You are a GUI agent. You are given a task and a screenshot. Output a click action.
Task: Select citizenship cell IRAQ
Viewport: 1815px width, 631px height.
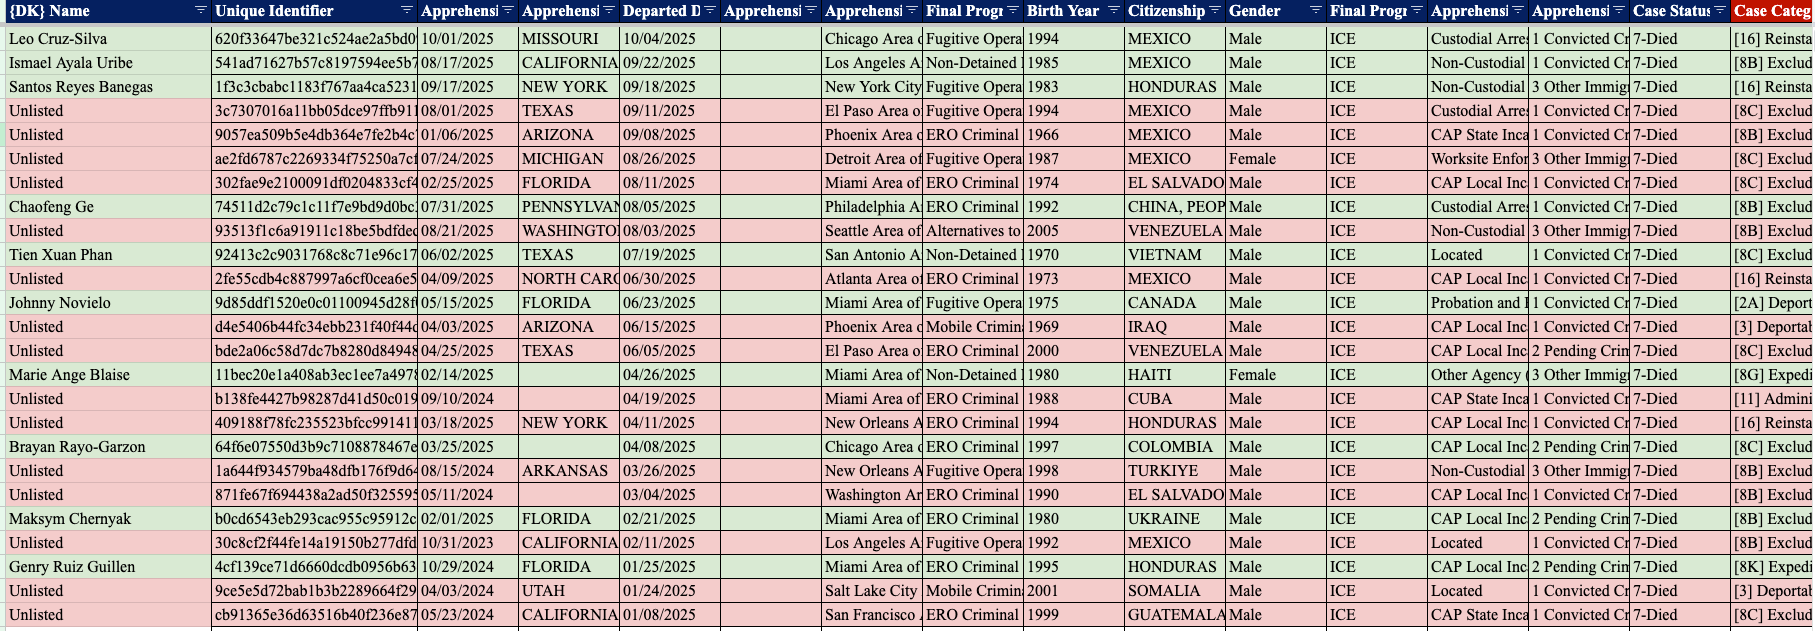pyautogui.click(x=1175, y=327)
